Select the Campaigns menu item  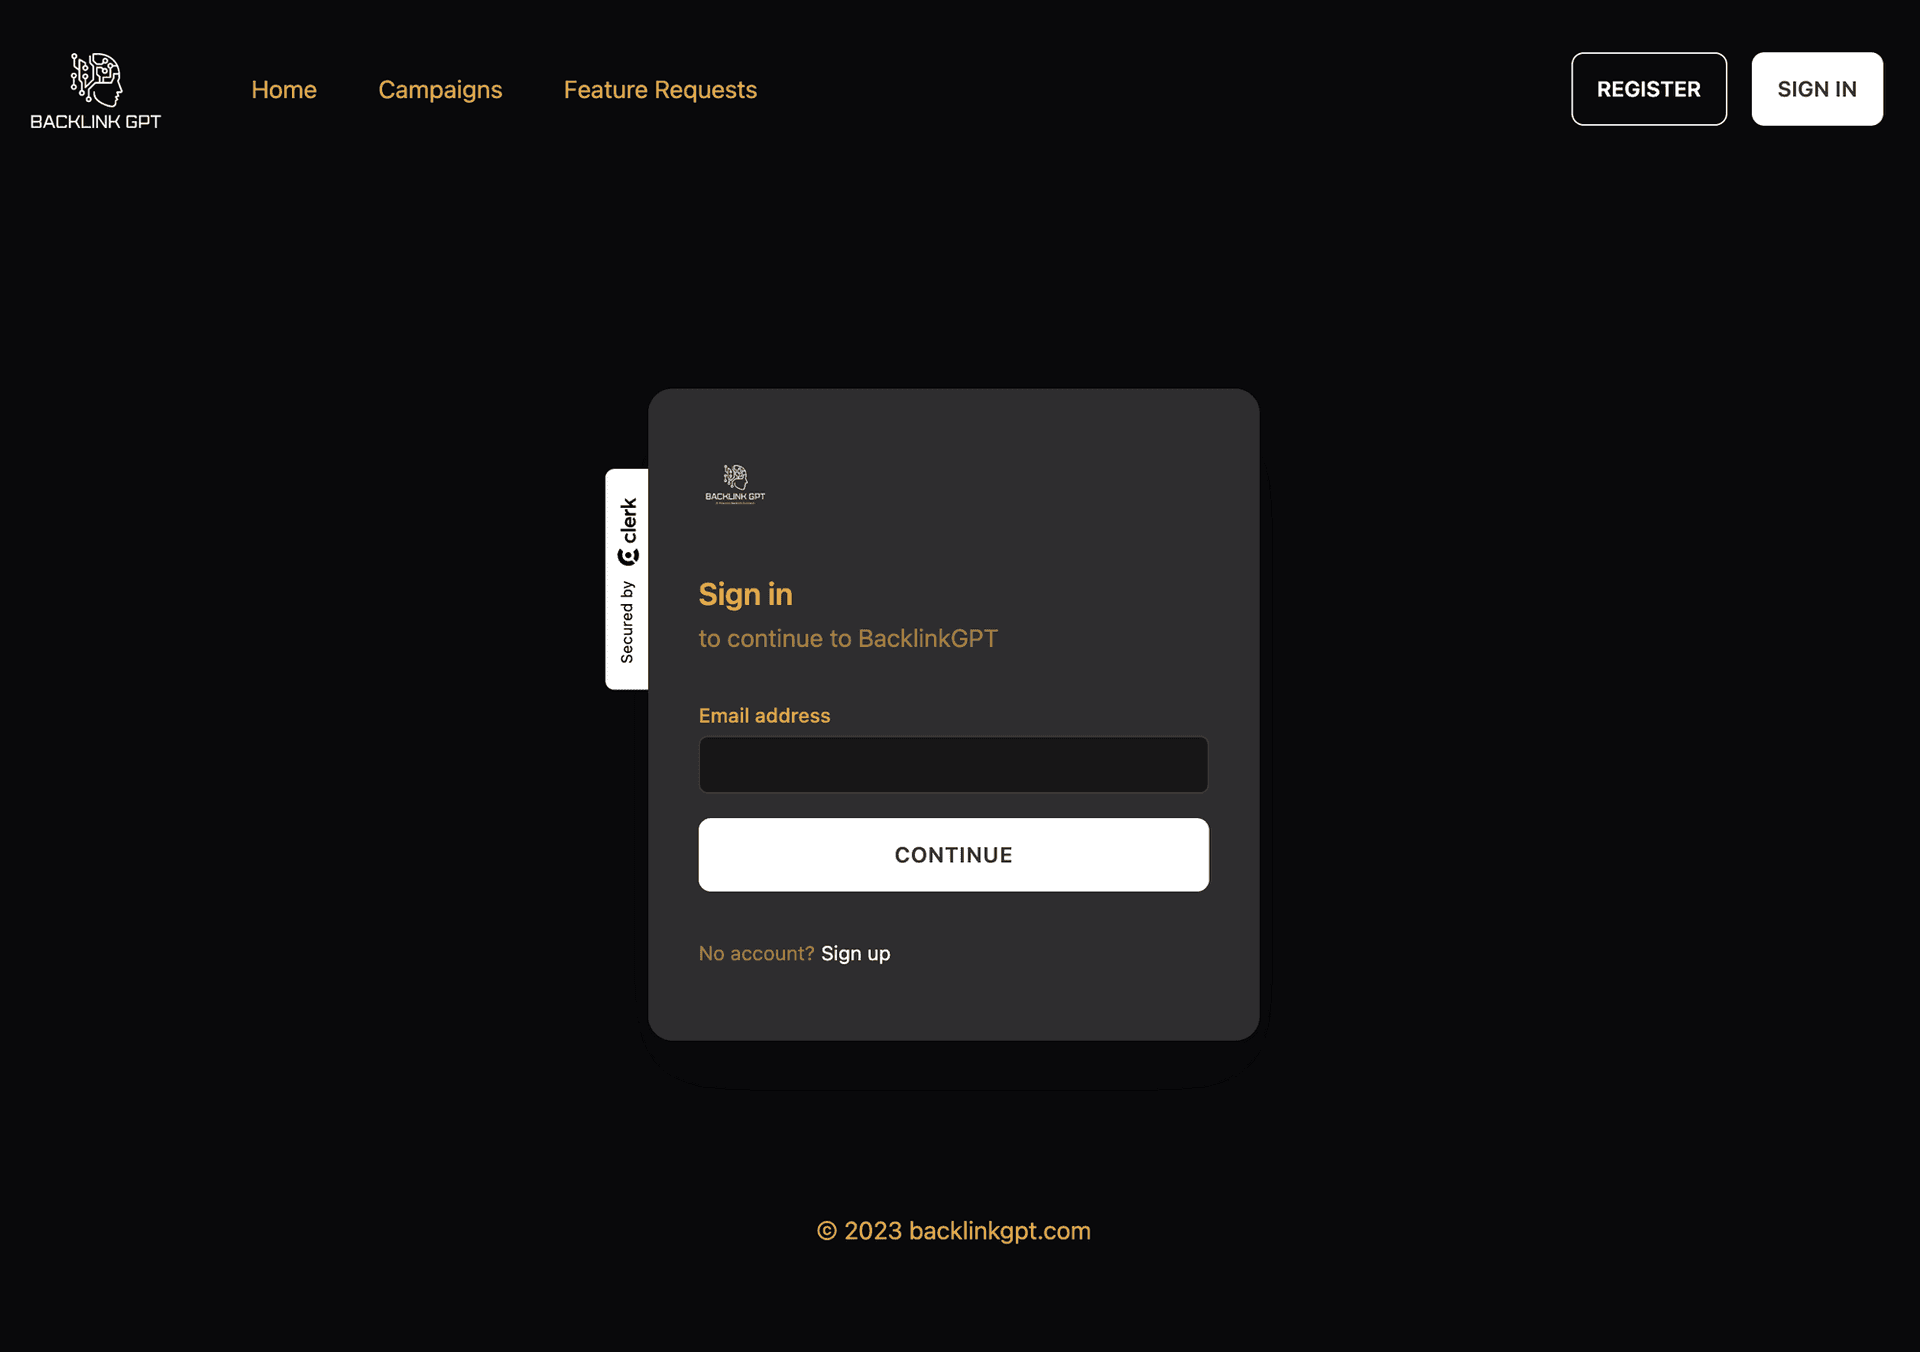440,89
